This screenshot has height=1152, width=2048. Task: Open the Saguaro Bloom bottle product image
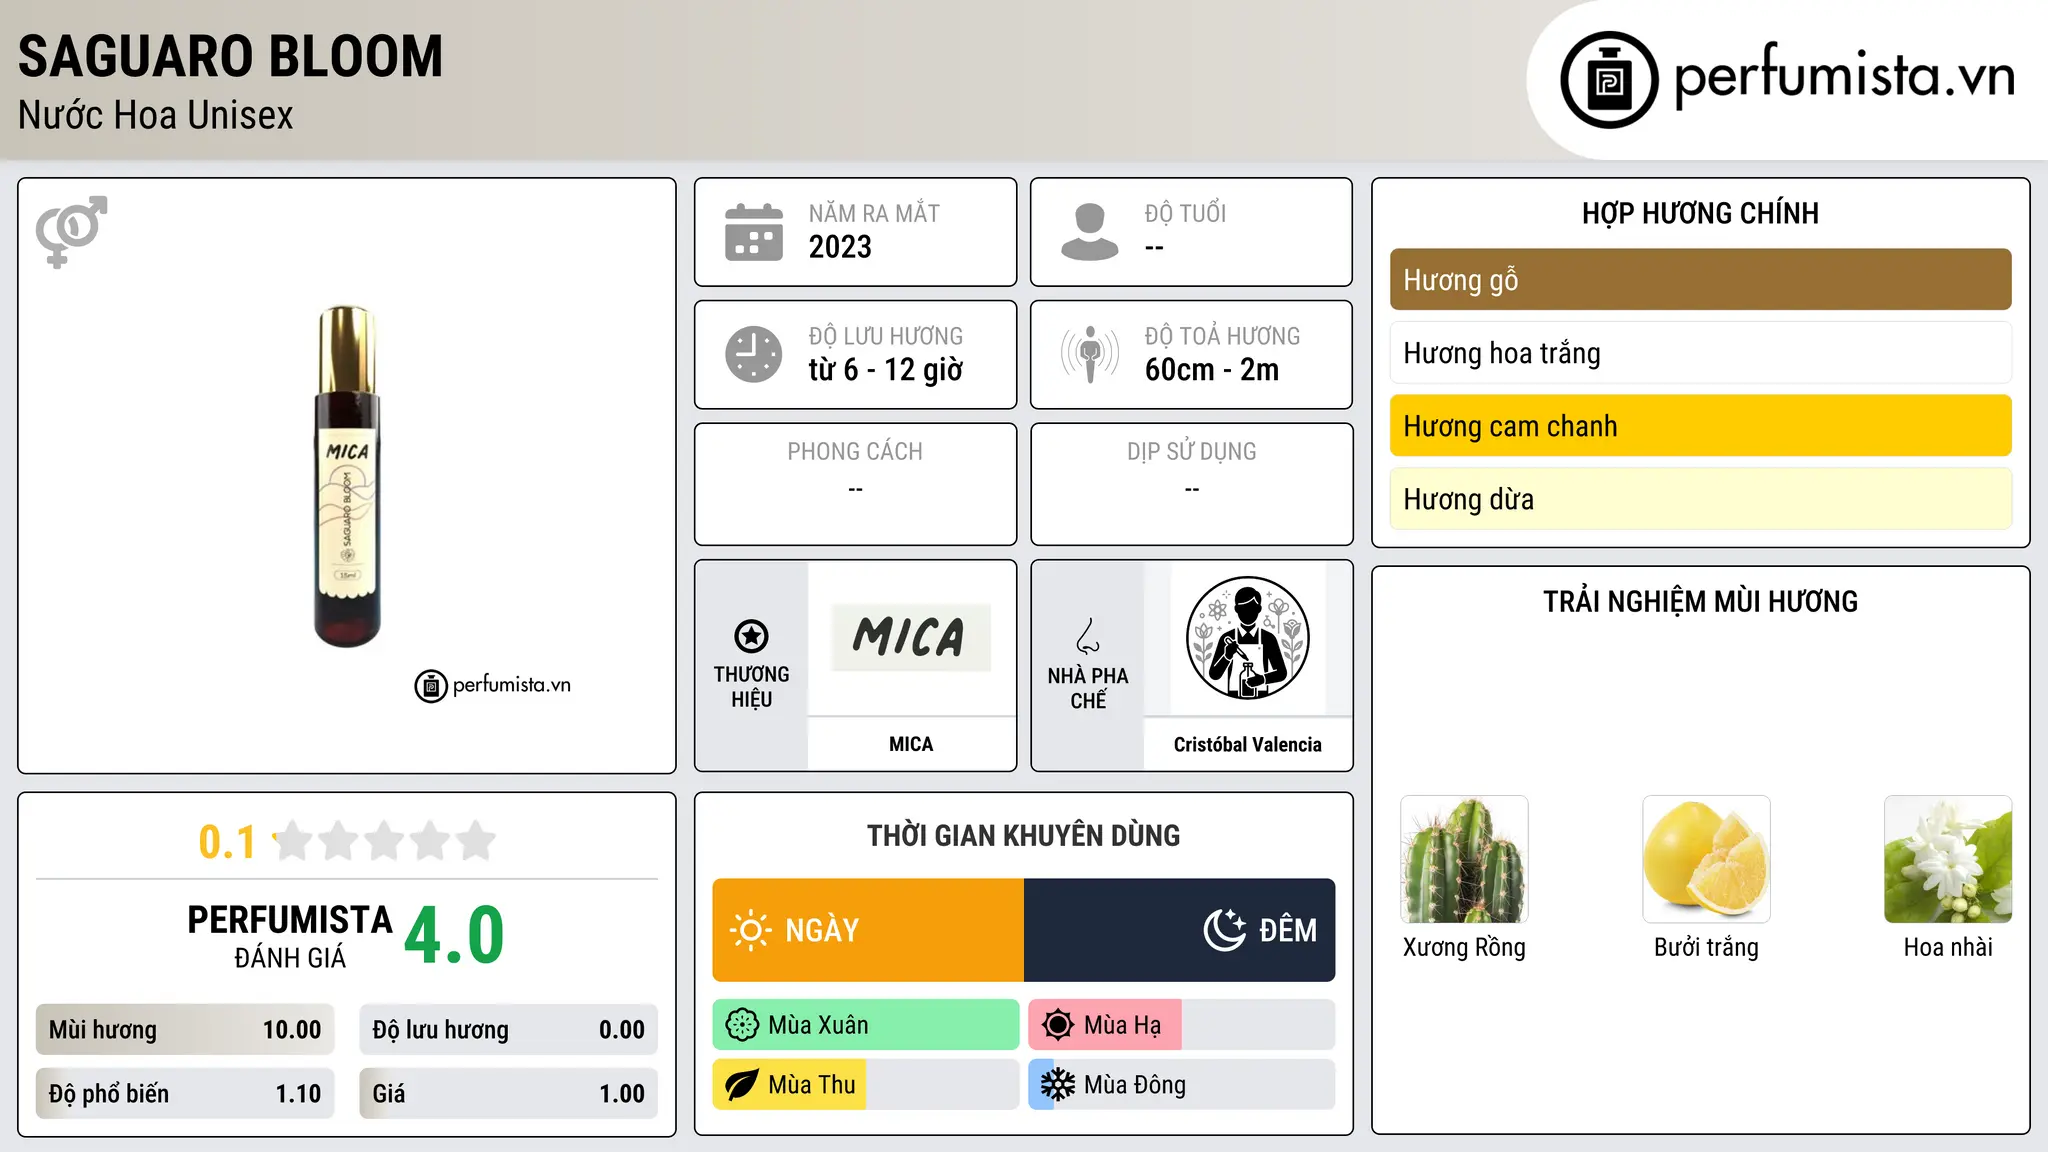(348, 476)
